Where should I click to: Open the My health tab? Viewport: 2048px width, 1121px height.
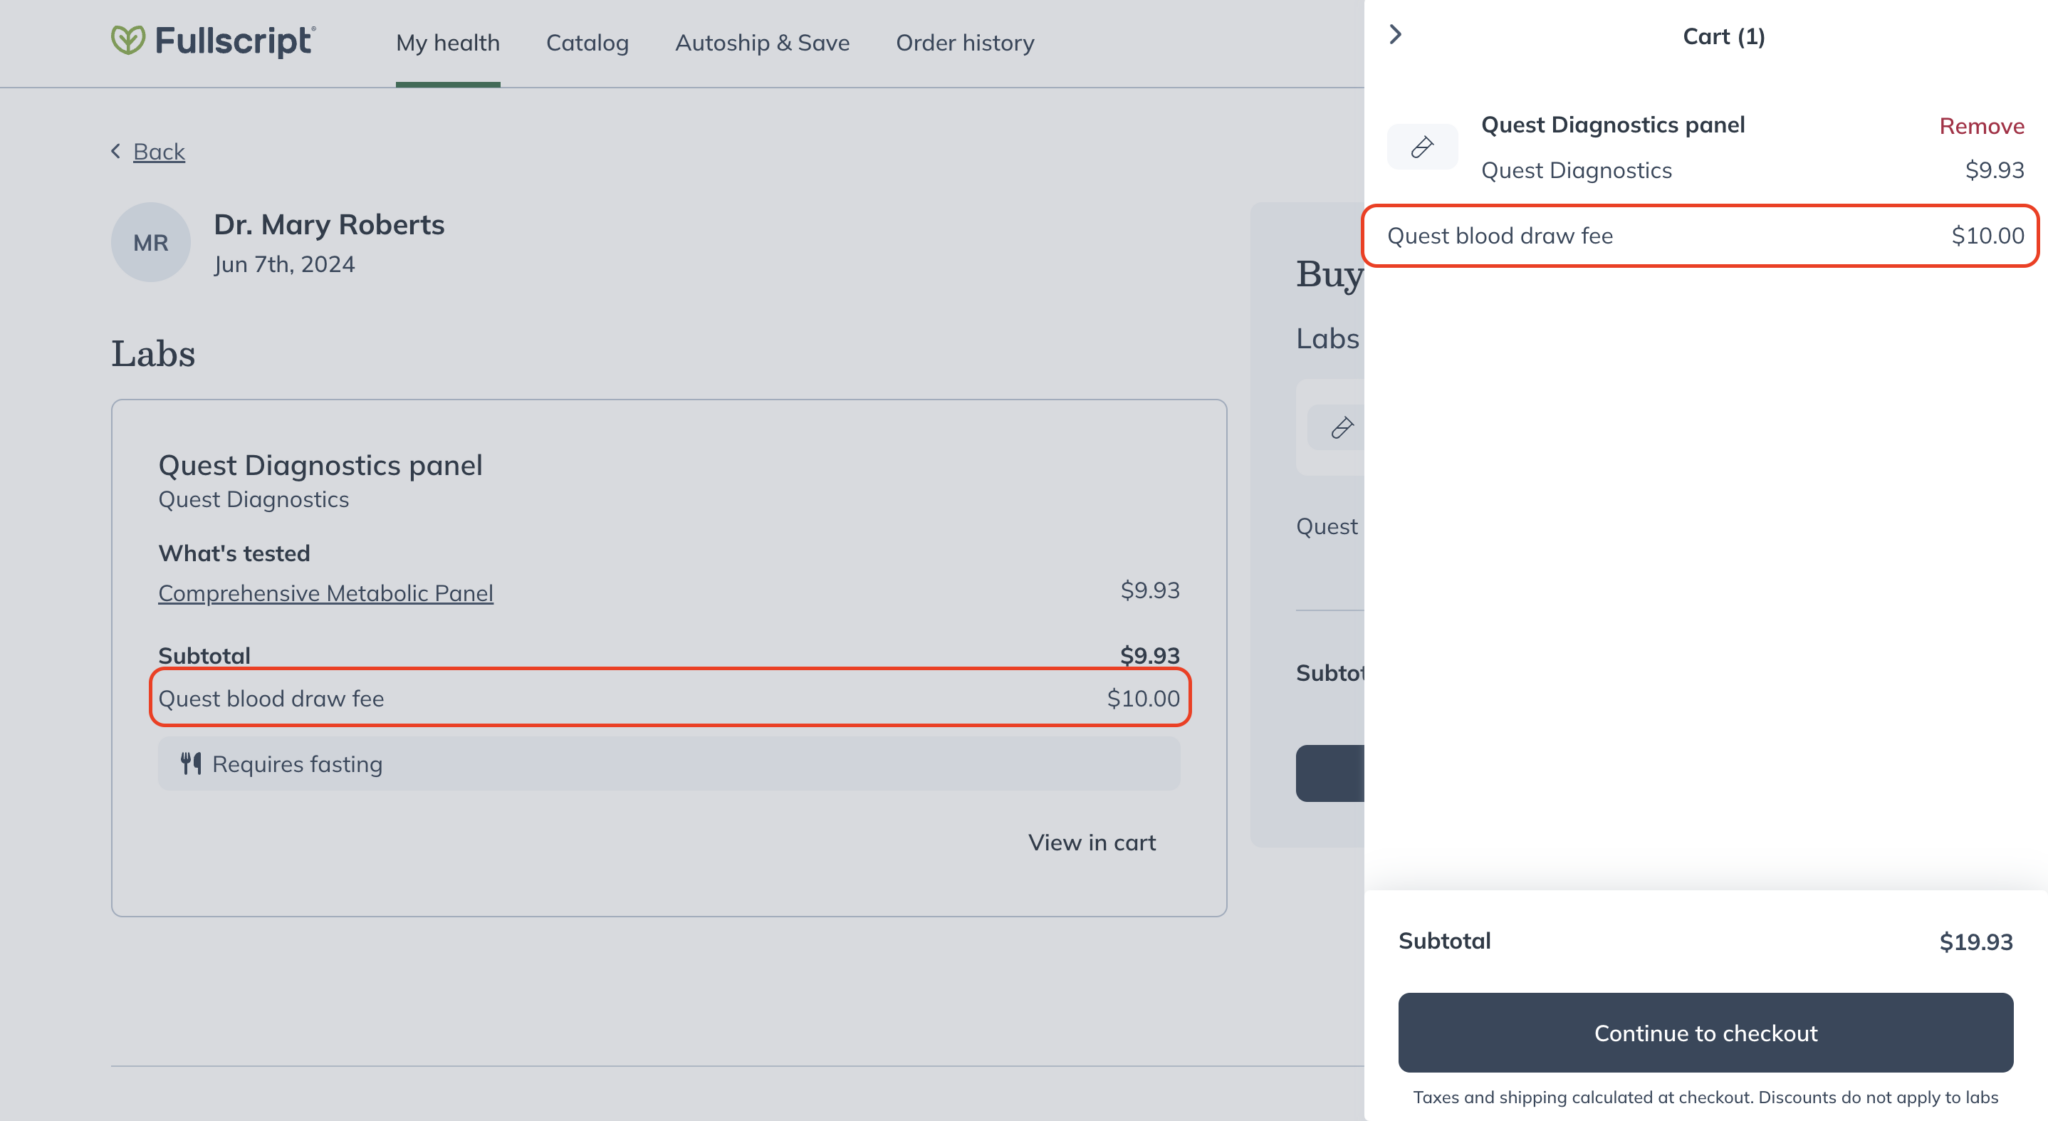pos(447,43)
